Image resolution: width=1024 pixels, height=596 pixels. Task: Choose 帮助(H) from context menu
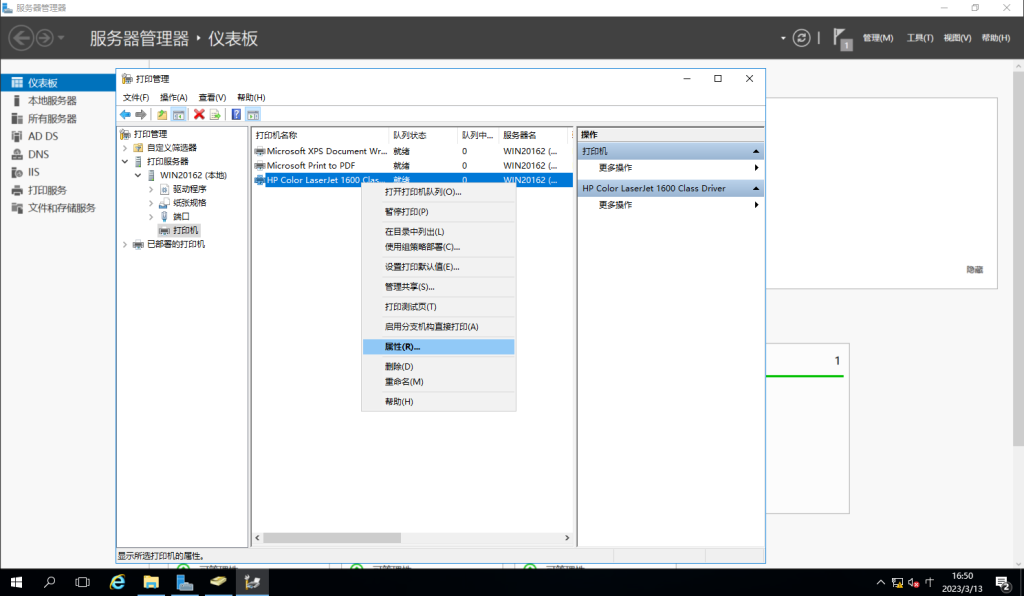click(x=439, y=401)
